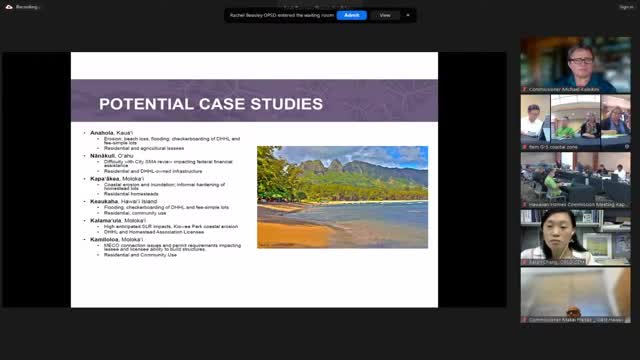Viewport: 640px width, 360px height.
Task: Click the MECO connection issues sub-bullet
Action: (x=172, y=247)
